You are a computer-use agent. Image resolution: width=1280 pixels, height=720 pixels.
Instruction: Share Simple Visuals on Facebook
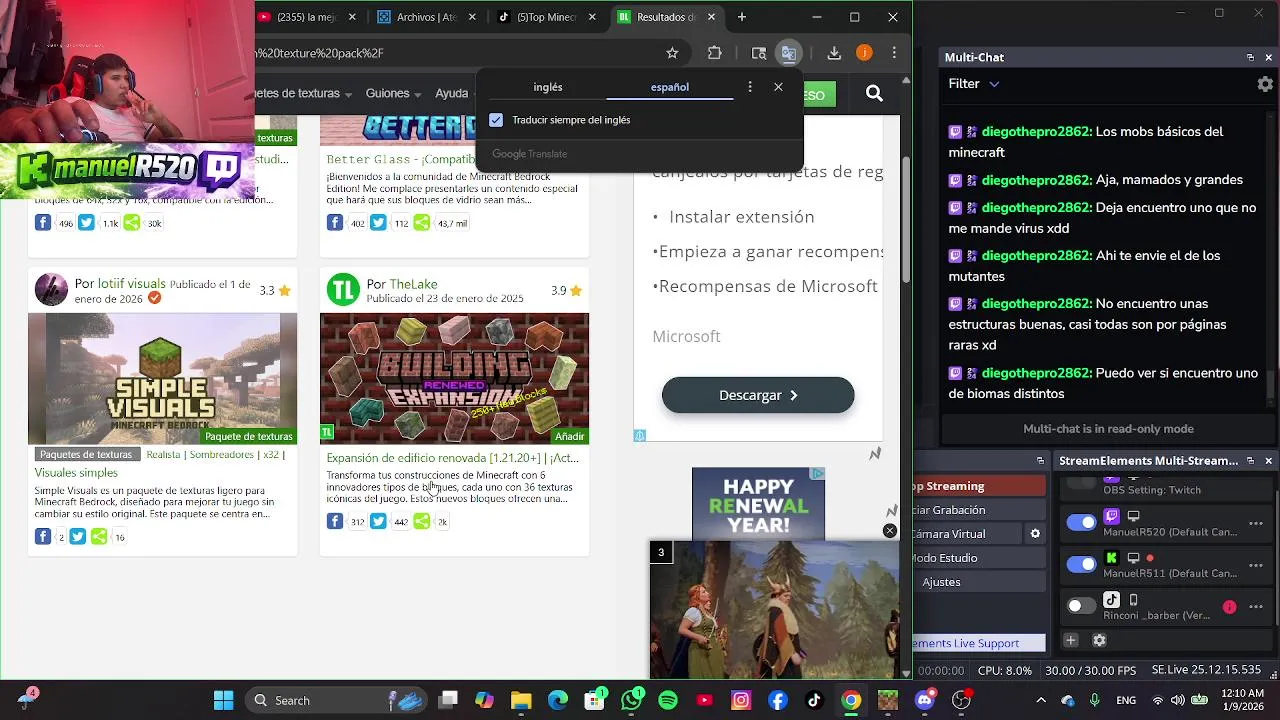(43, 537)
